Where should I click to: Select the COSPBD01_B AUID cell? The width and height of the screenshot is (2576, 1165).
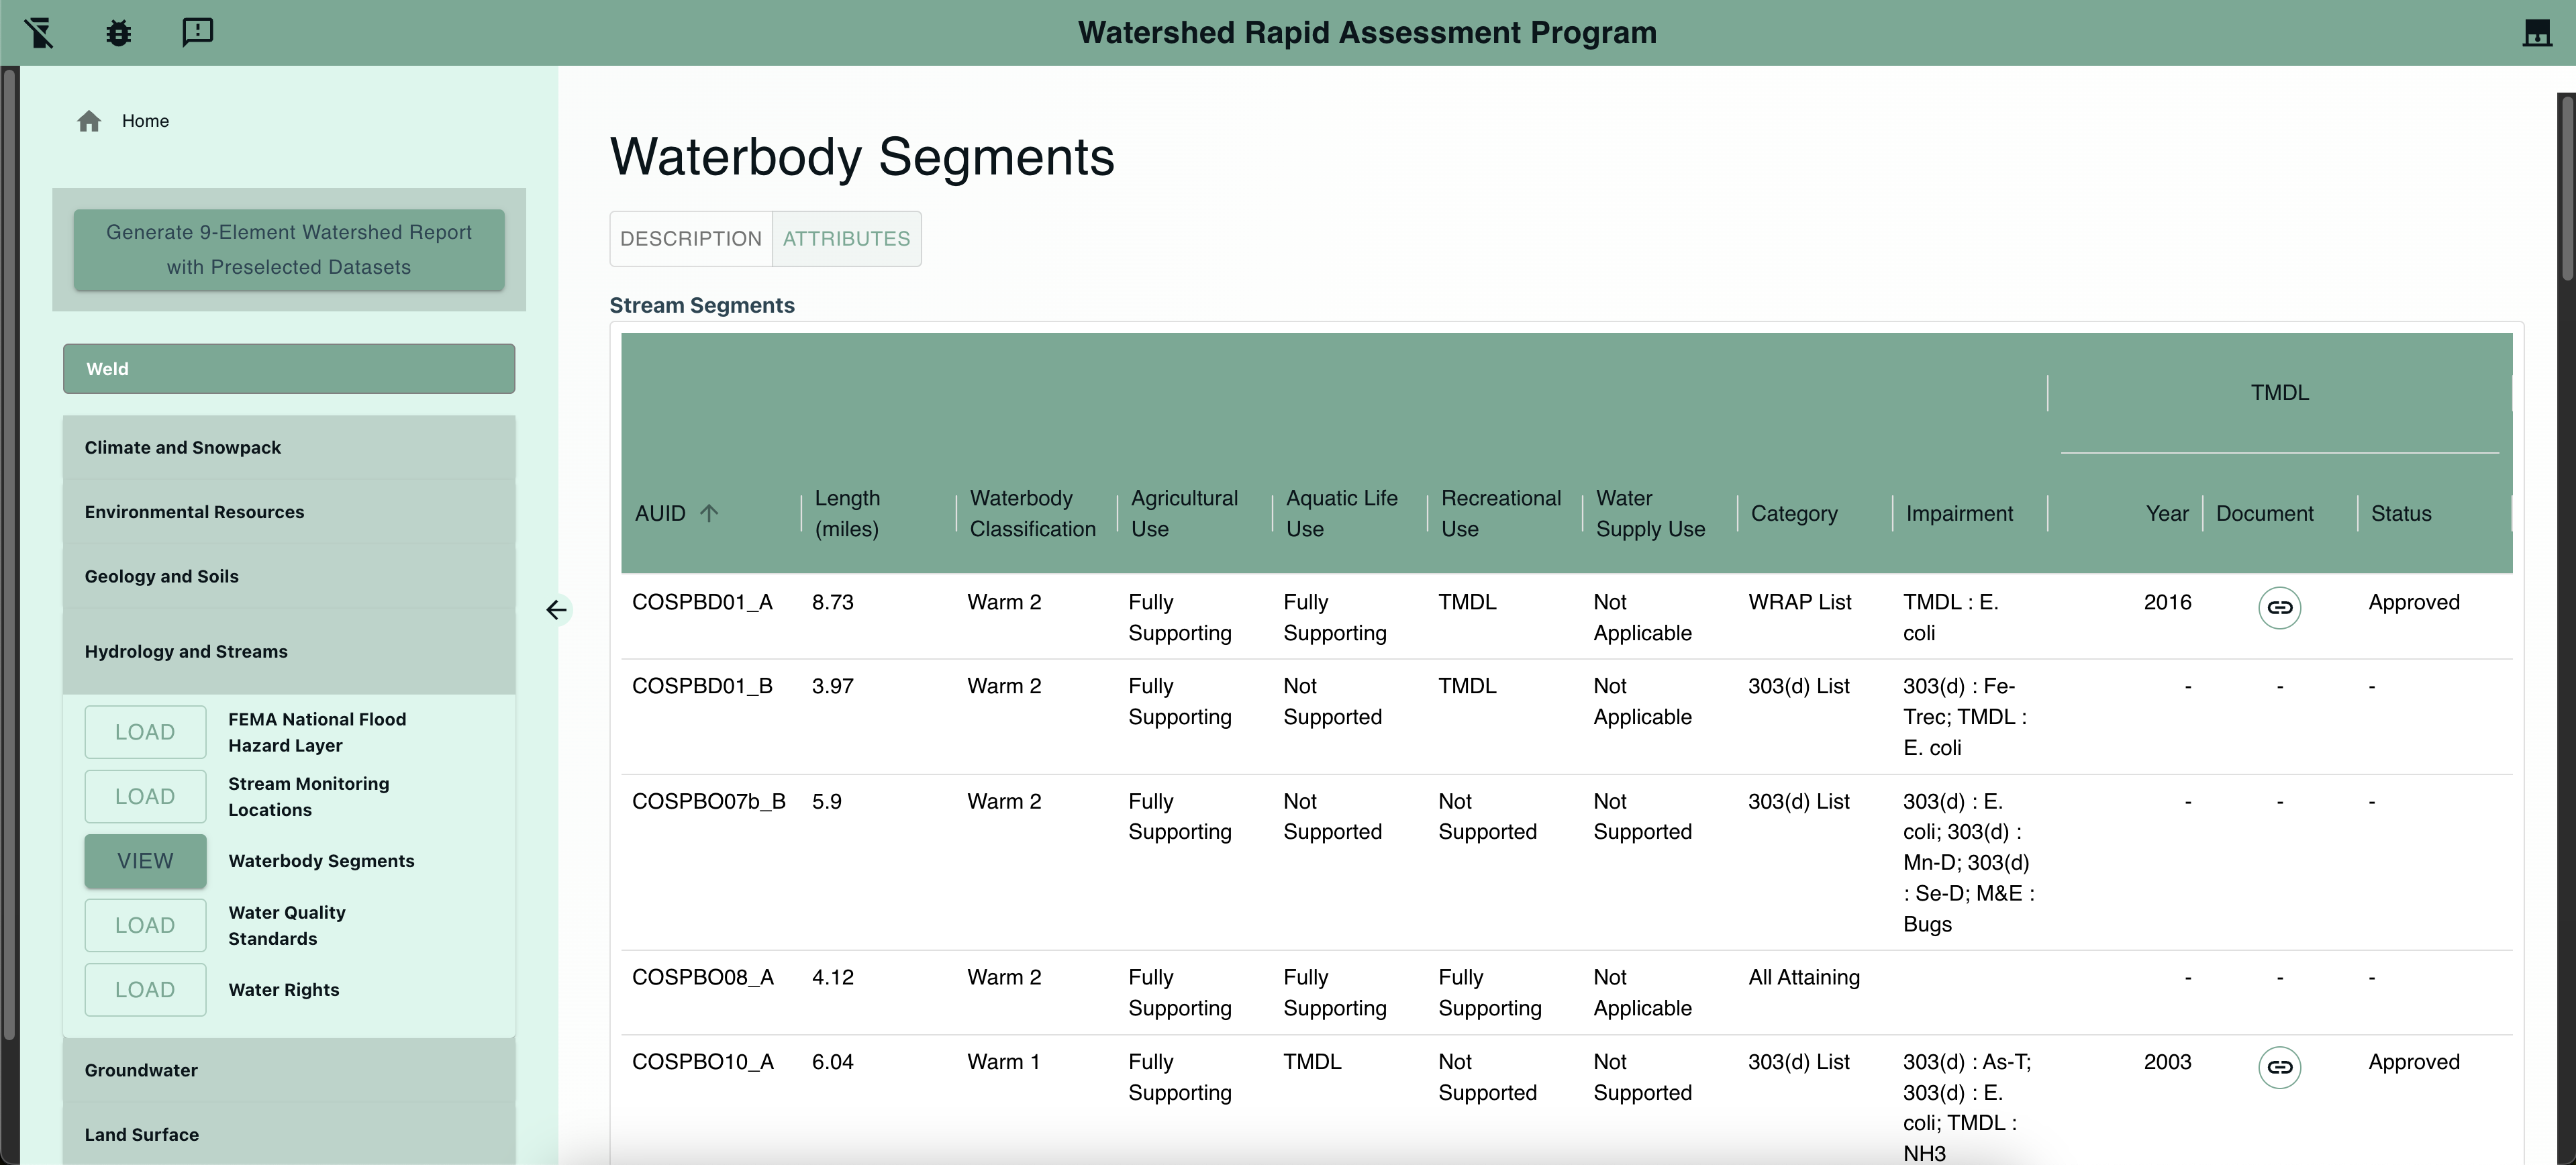point(702,686)
